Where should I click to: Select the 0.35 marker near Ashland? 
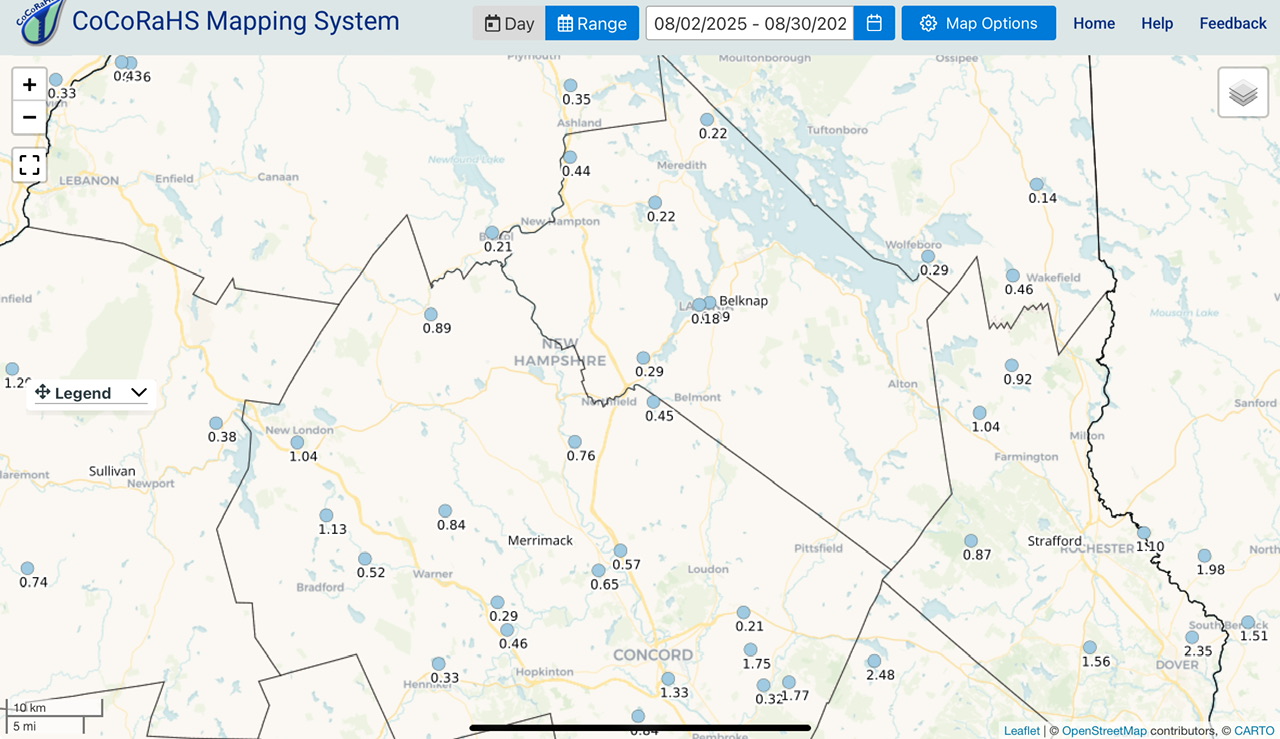(x=571, y=86)
